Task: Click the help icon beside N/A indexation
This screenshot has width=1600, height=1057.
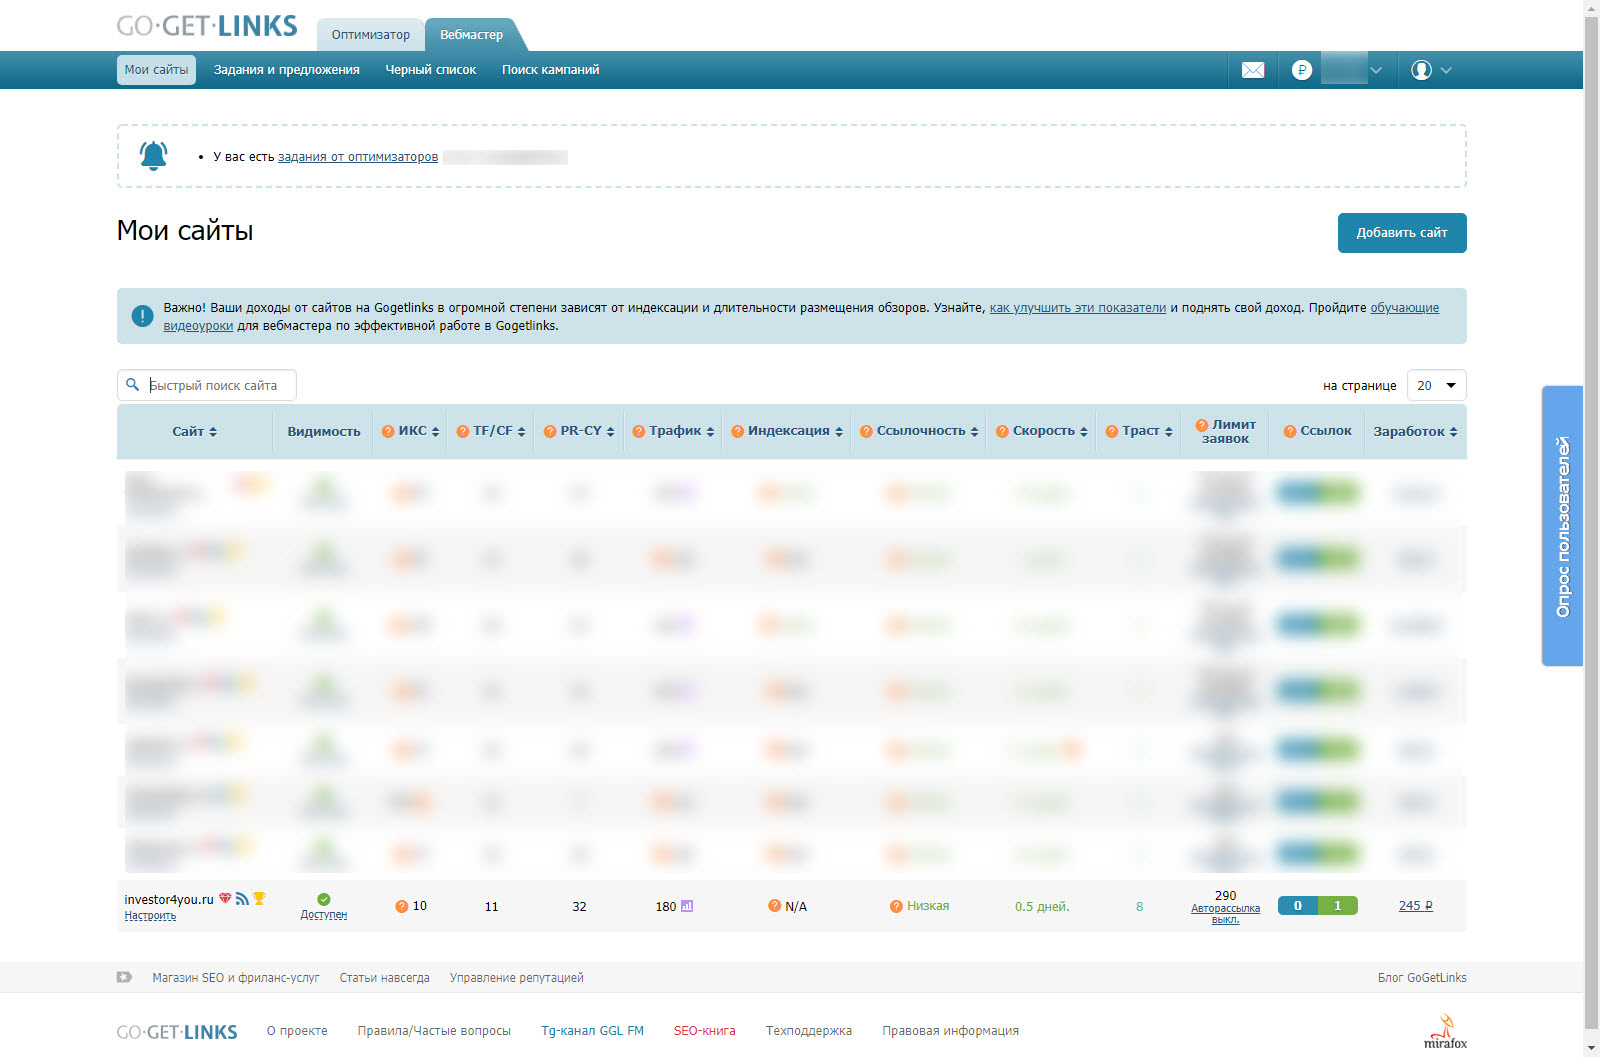Action: coord(774,906)
